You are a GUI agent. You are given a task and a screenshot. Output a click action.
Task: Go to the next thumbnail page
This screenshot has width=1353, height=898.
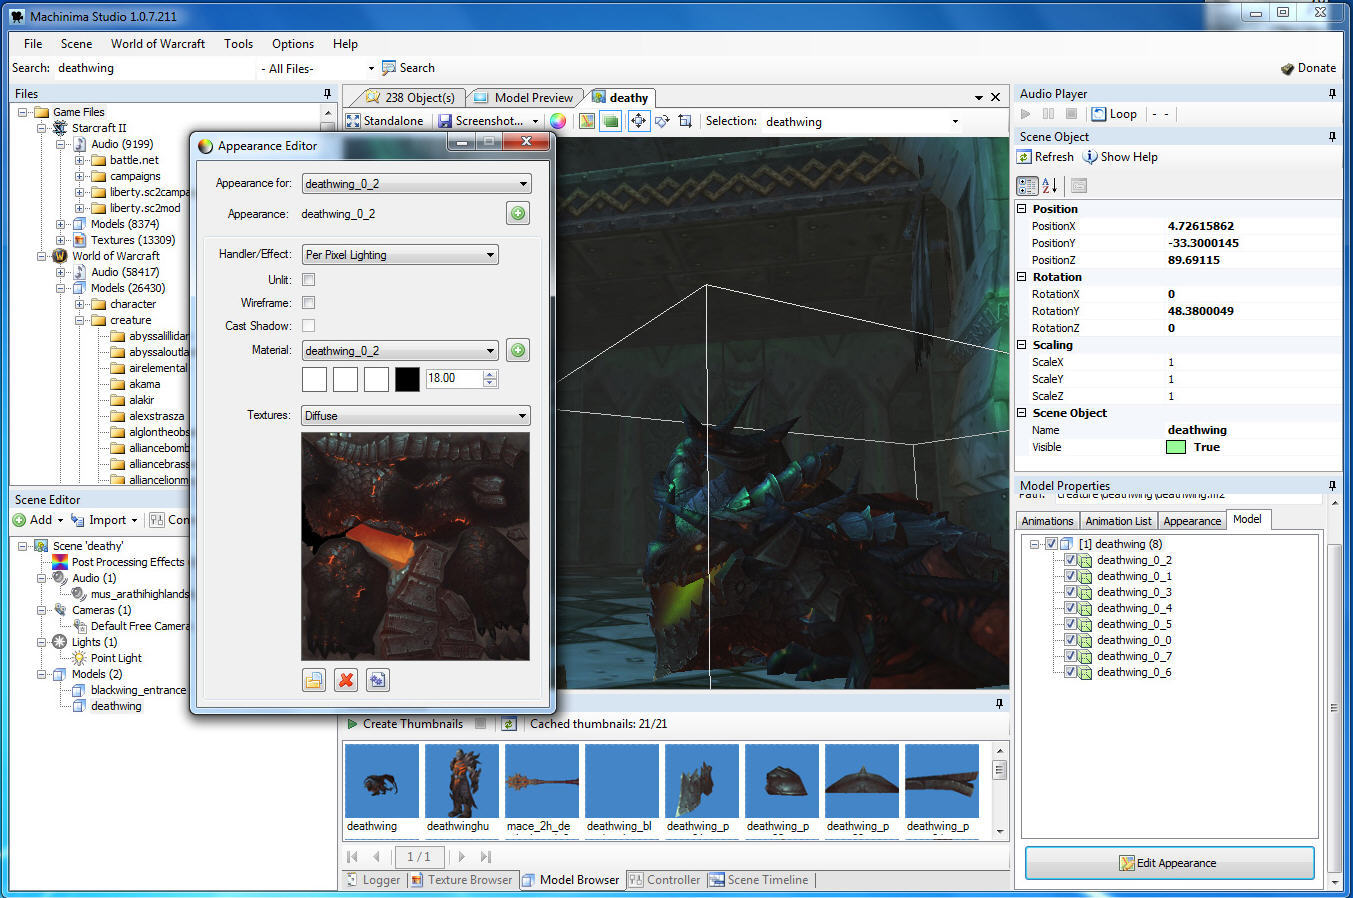462,857
